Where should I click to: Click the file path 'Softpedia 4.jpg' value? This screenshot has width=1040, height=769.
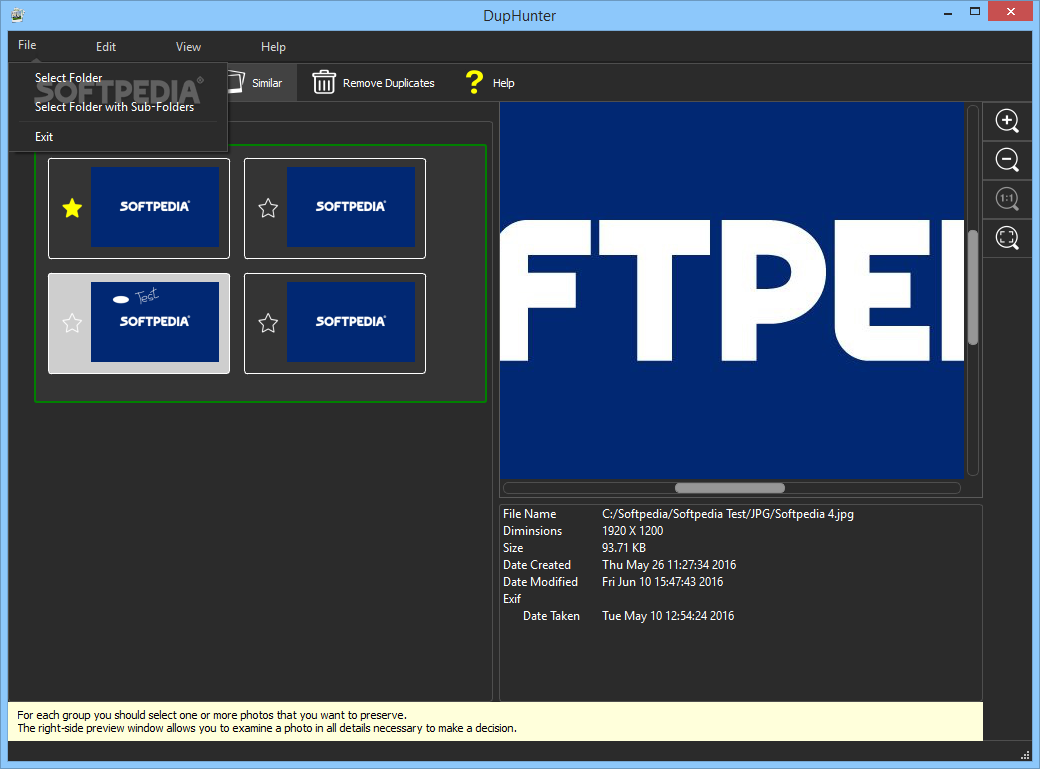tap(728, 514)
